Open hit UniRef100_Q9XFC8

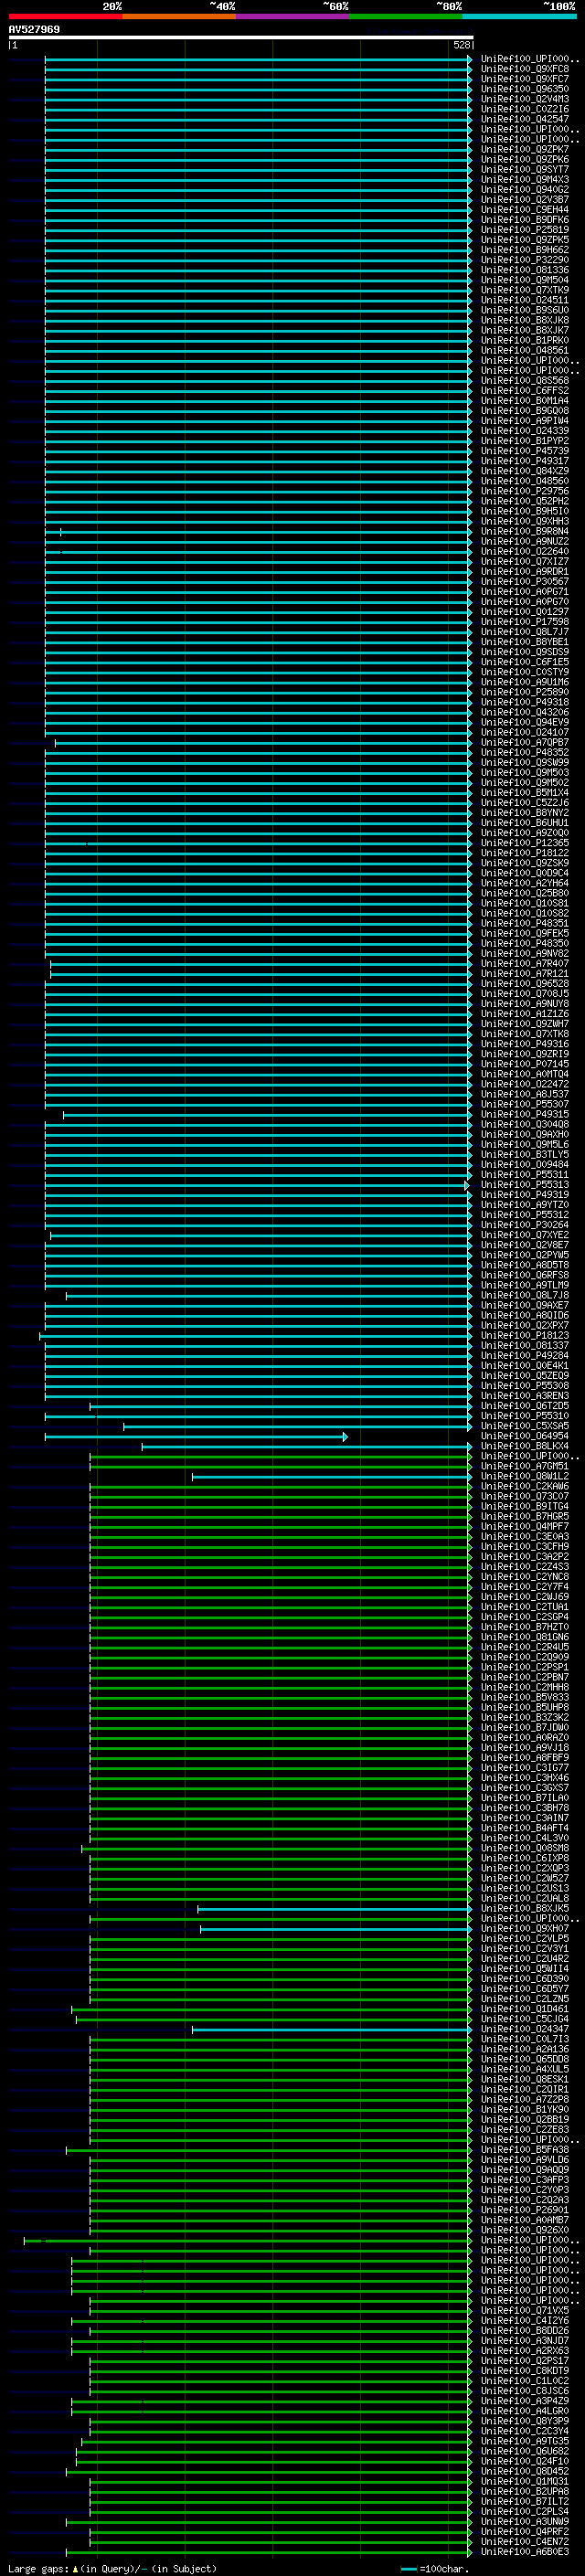(x=525, y=69)
